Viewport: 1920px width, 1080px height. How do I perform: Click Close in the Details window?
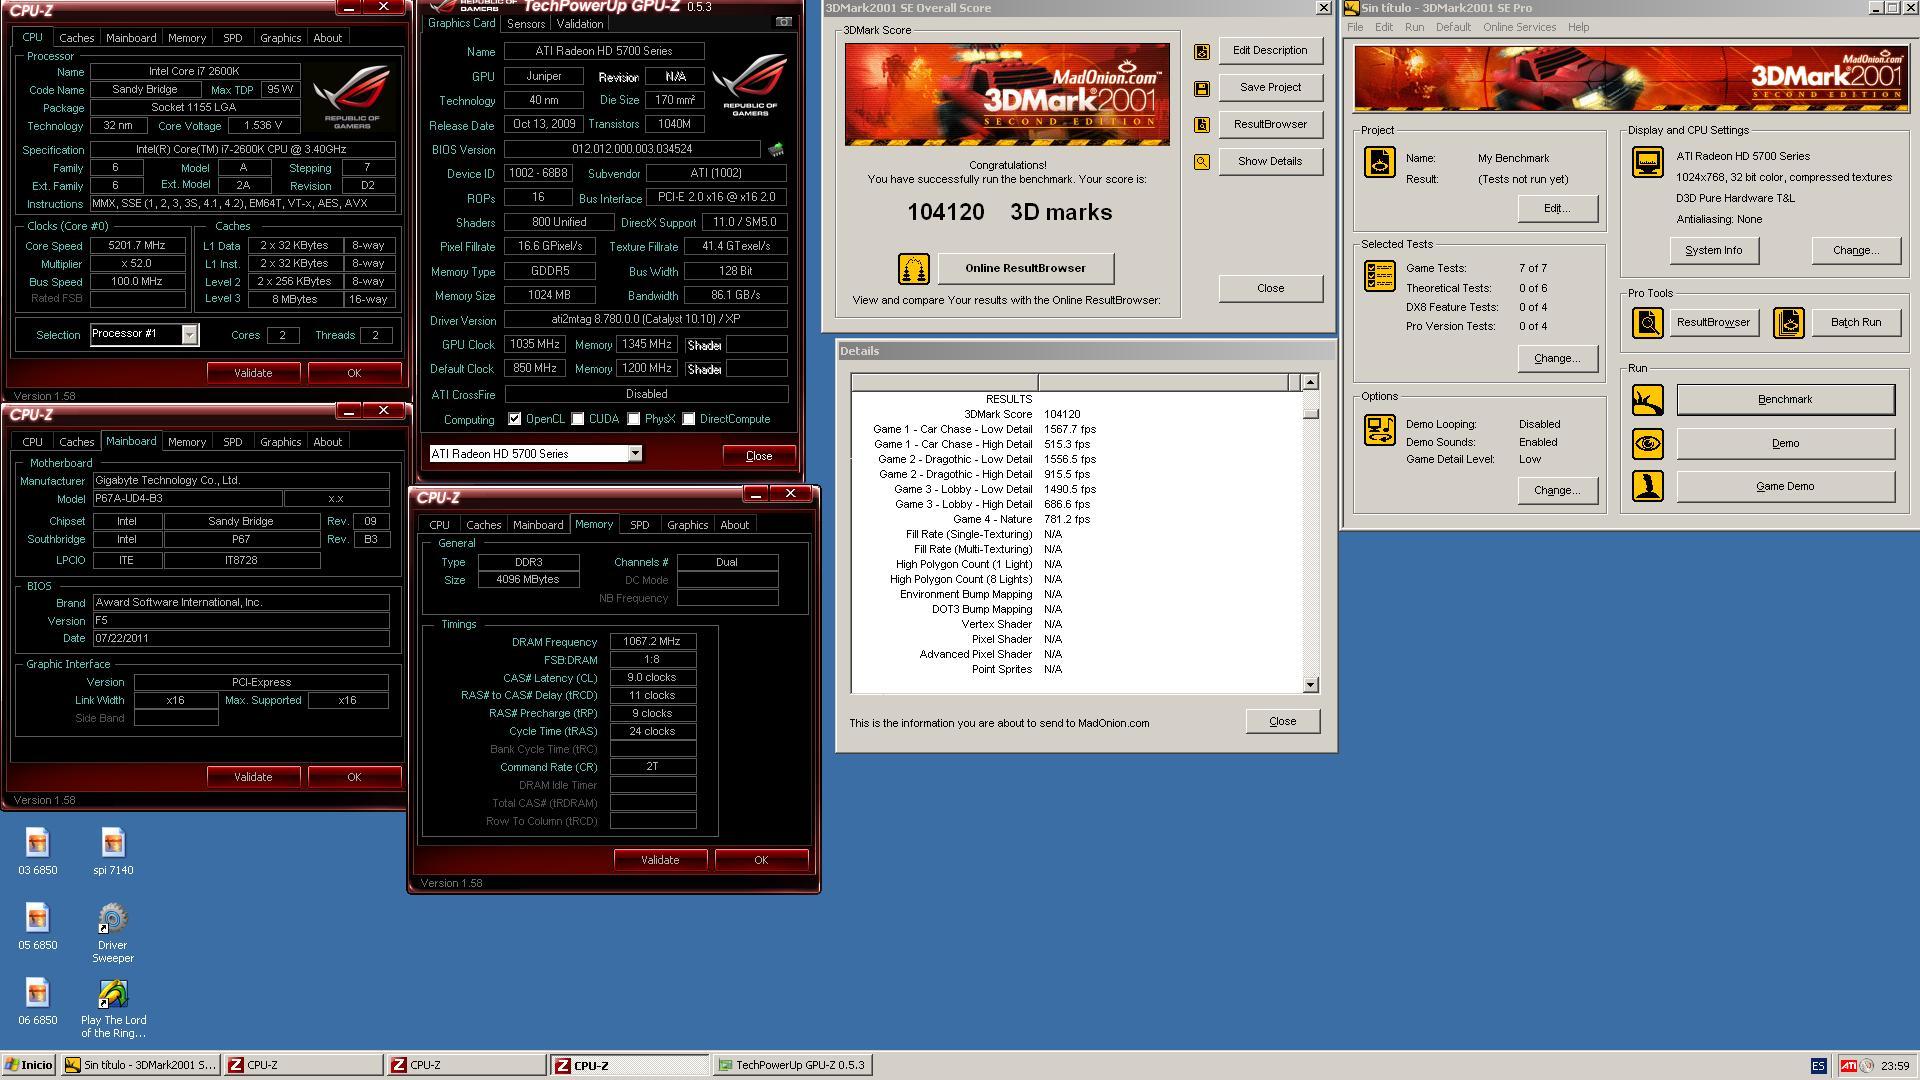pos(1283,721)
